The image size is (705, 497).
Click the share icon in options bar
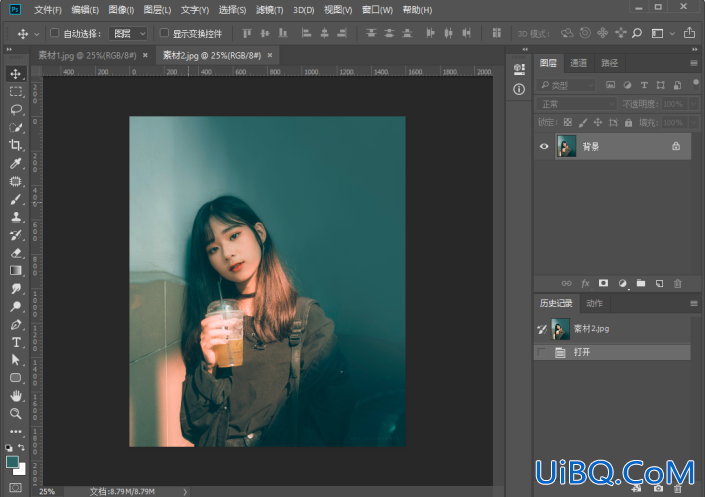689,33
